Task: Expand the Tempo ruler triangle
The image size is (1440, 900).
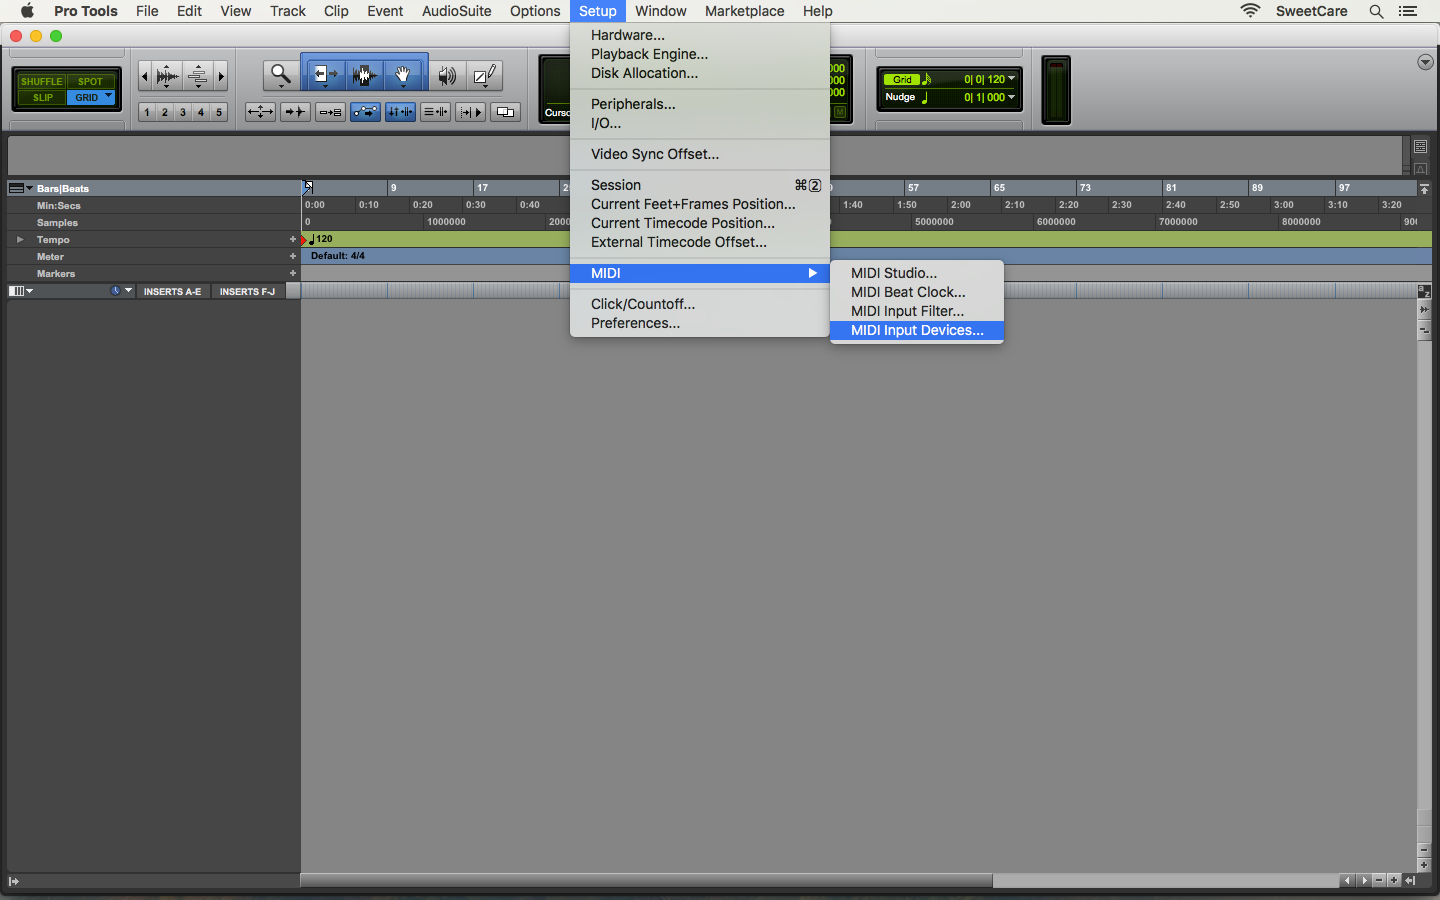Action: click(x=20, y=240)
